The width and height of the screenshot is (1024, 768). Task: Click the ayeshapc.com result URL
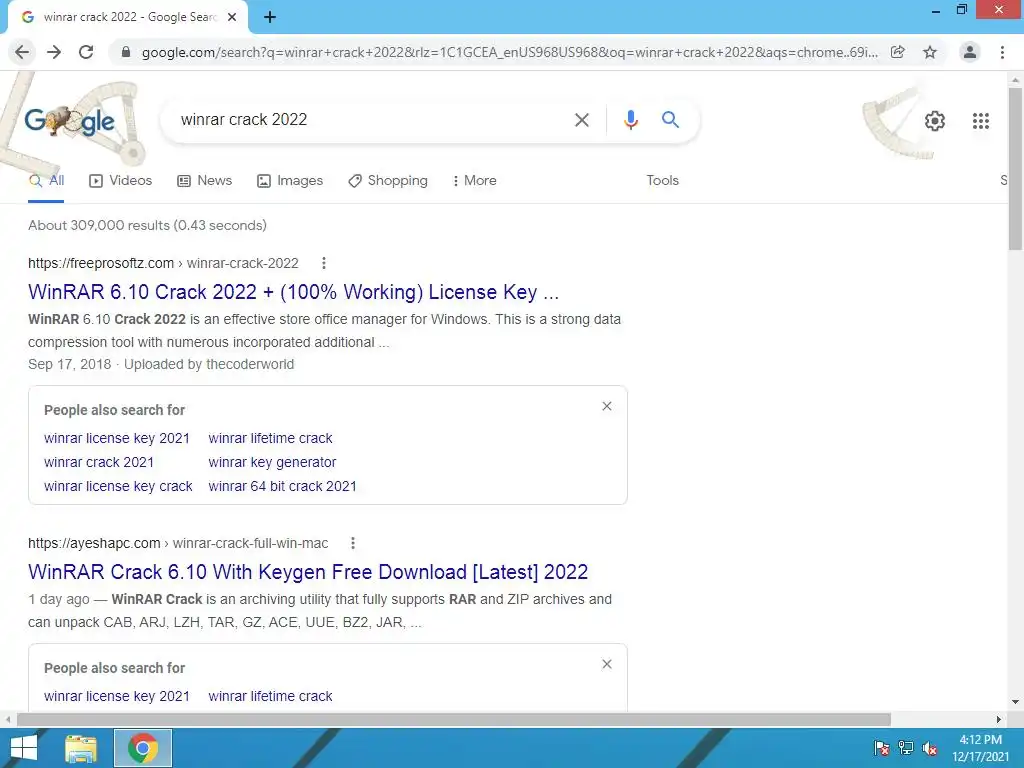pyautogui.click(x=178, y=543)
